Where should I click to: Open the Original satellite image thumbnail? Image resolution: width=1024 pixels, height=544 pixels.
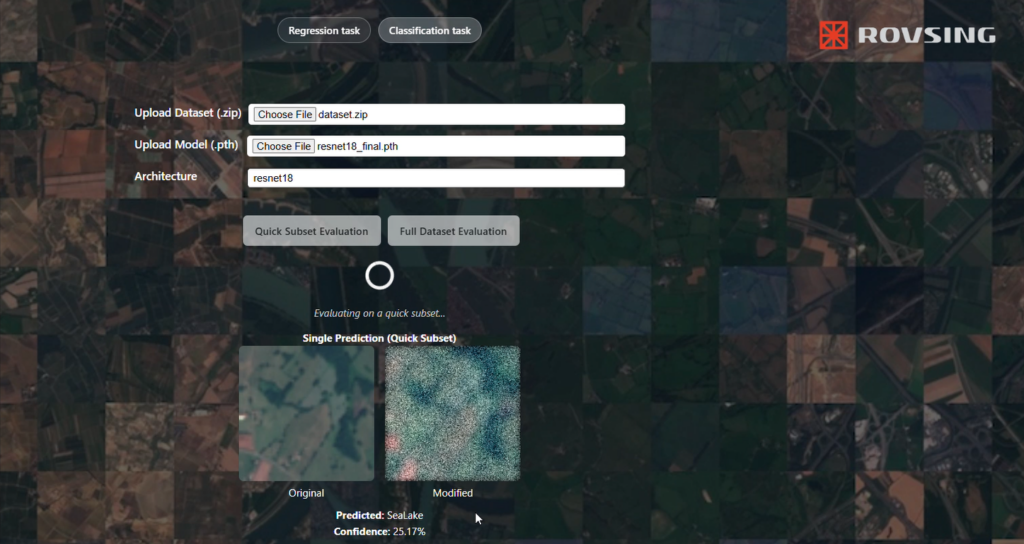pyautogui.click(x=306, y=413)
